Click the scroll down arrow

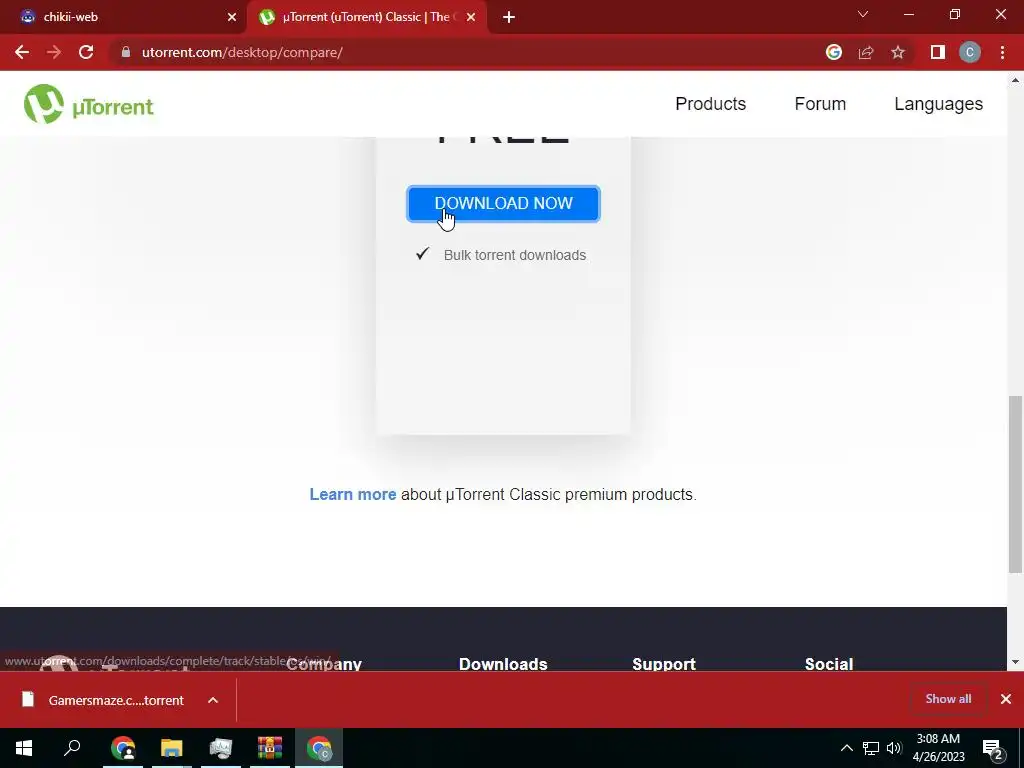coord(1015,662)
